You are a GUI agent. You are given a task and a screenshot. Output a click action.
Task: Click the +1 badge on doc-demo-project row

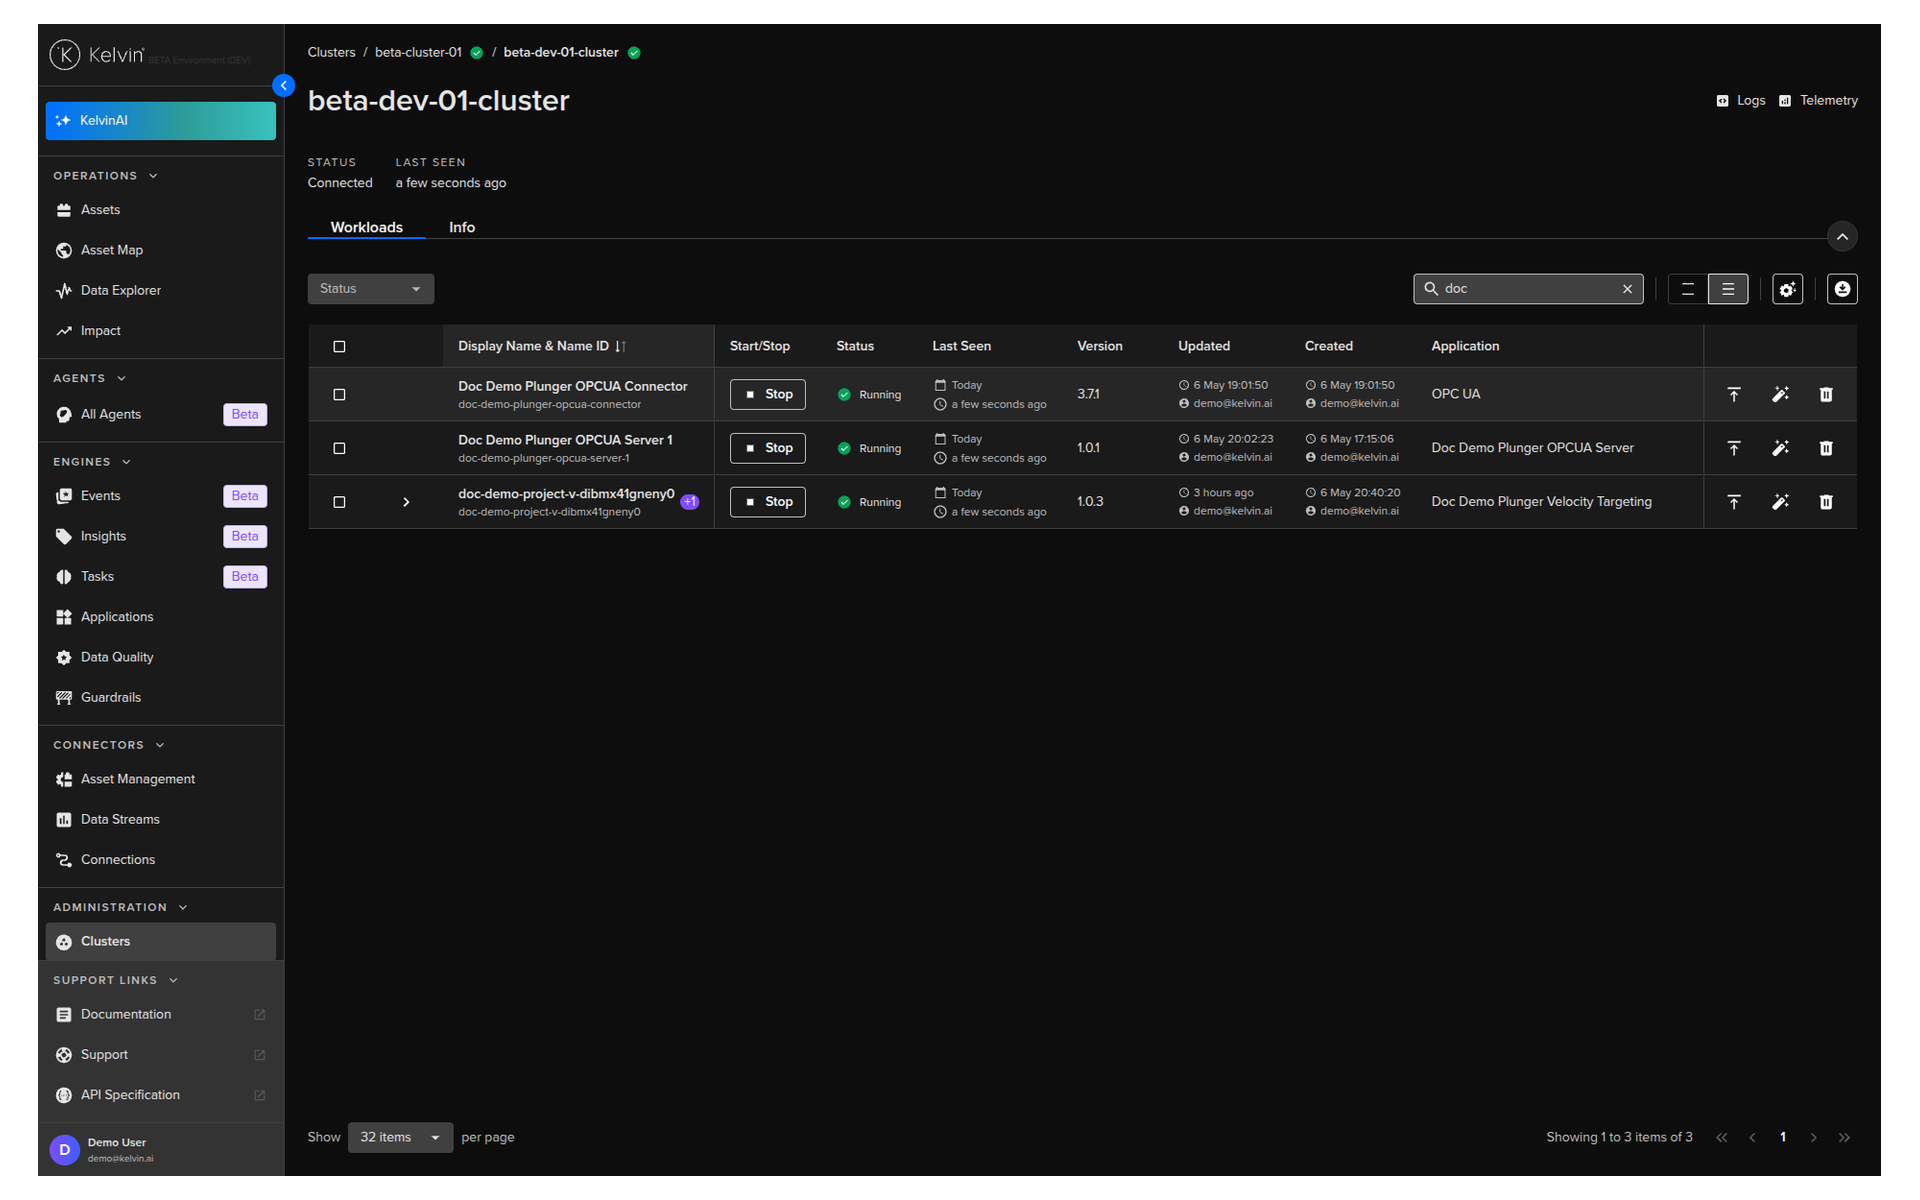[x=690, y=502]
